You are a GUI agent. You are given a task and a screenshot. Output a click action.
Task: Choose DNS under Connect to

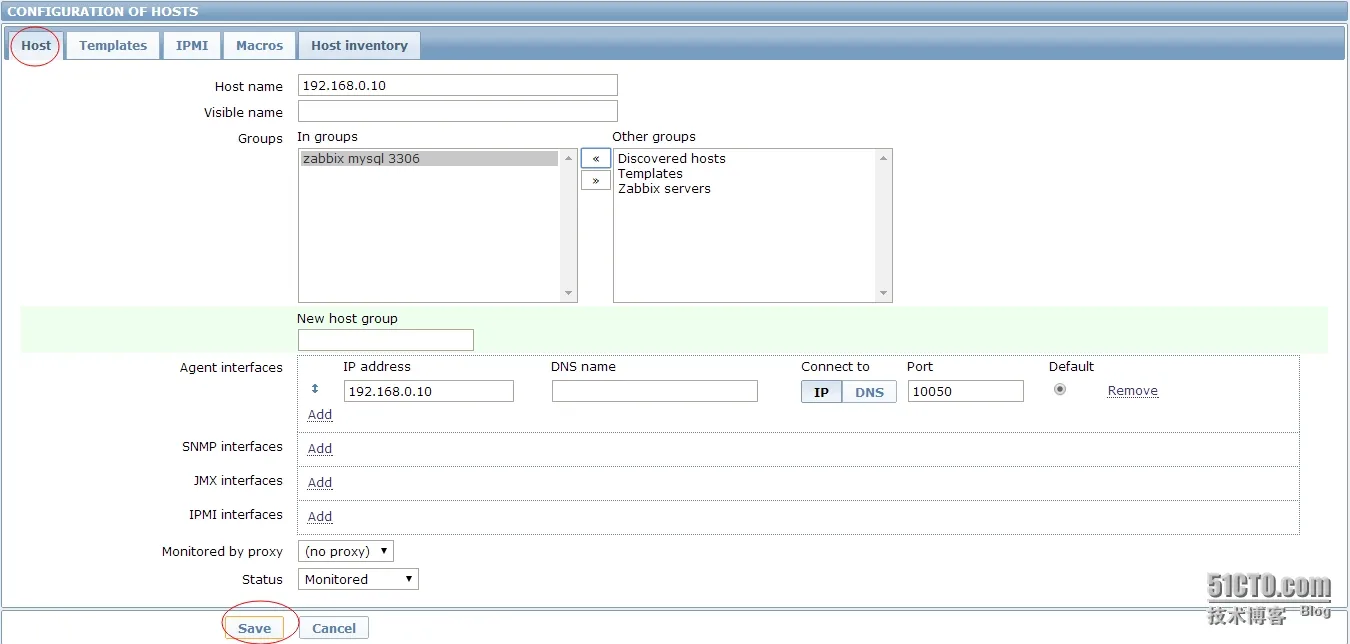pyautogui.click(x=869, y=392)
